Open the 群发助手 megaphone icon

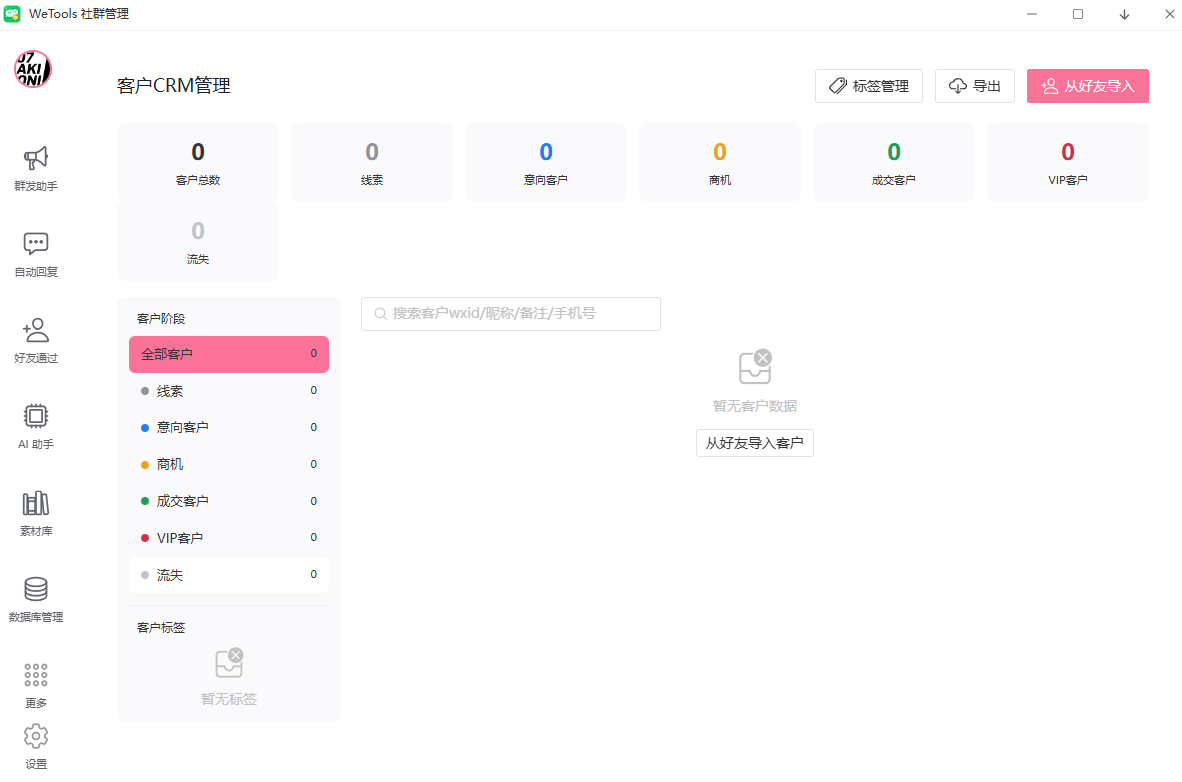pos(36,159)
